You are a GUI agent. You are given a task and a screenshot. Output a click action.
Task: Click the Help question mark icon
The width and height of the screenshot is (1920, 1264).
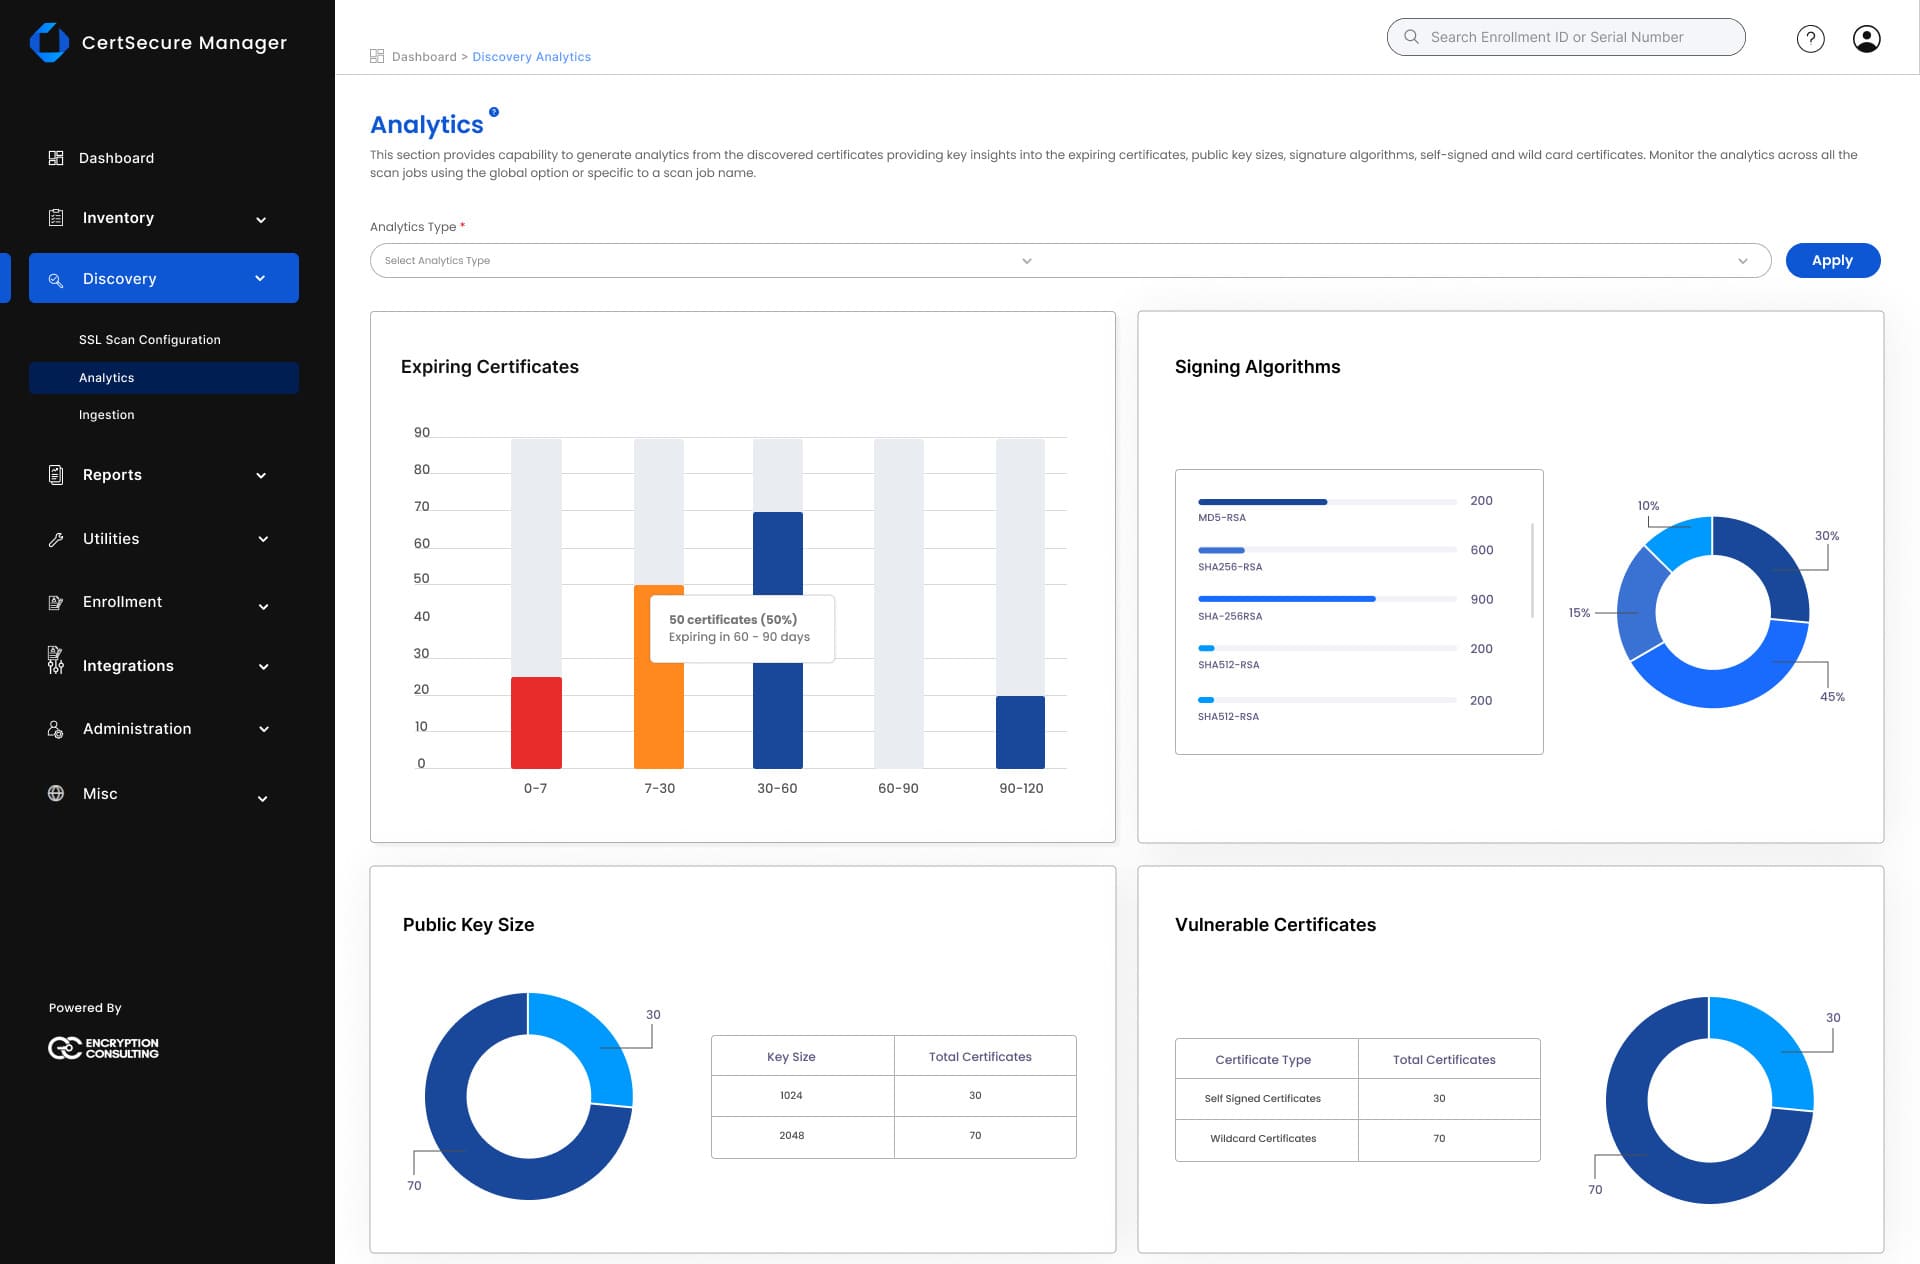(x=1810, y=37)
